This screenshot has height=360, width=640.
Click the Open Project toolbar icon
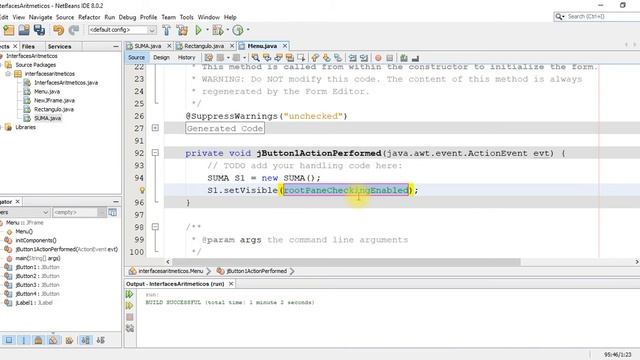point(24,30)
